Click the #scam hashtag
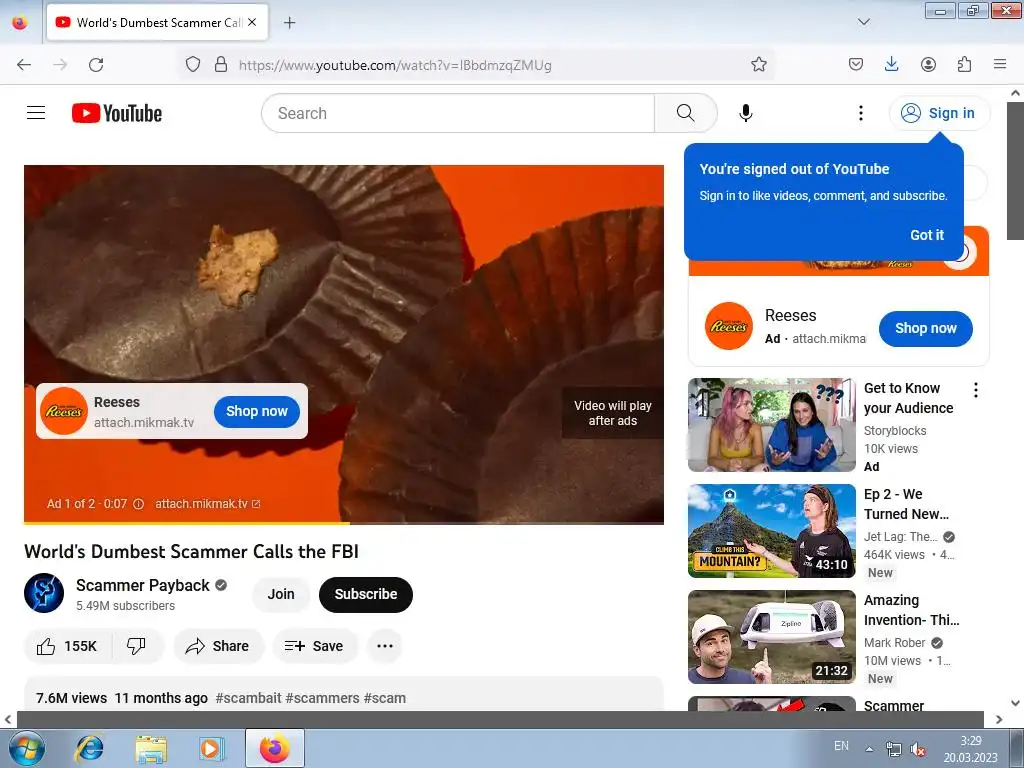1024x768 pixels. [x=385, y=698]
